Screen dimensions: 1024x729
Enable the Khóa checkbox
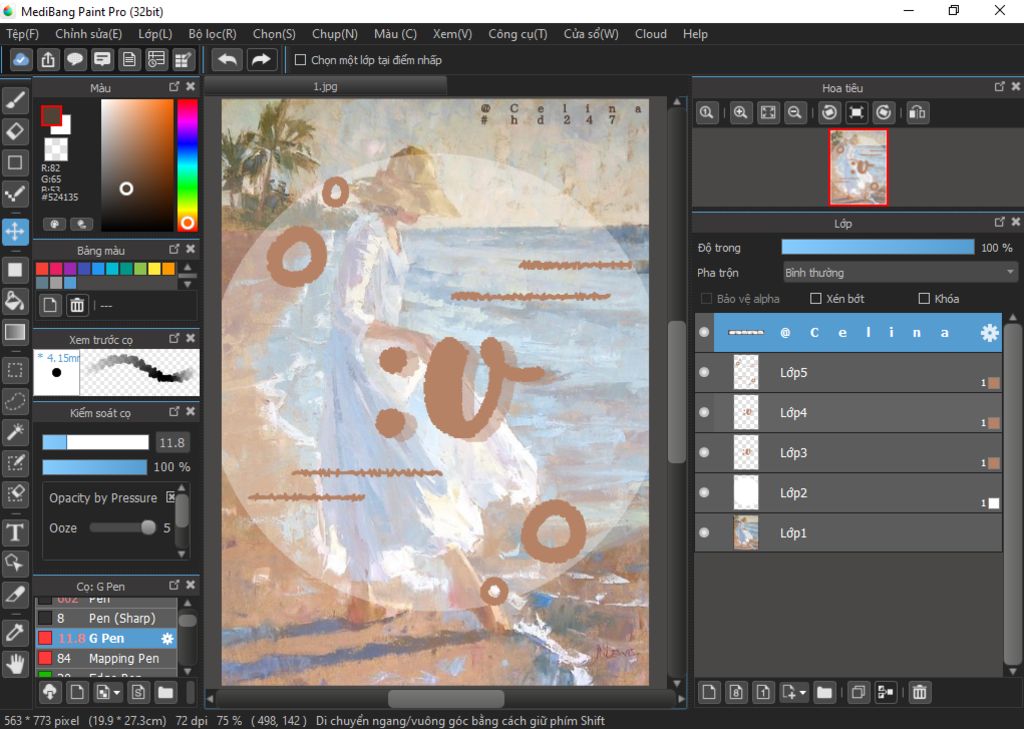click(924, 299)
